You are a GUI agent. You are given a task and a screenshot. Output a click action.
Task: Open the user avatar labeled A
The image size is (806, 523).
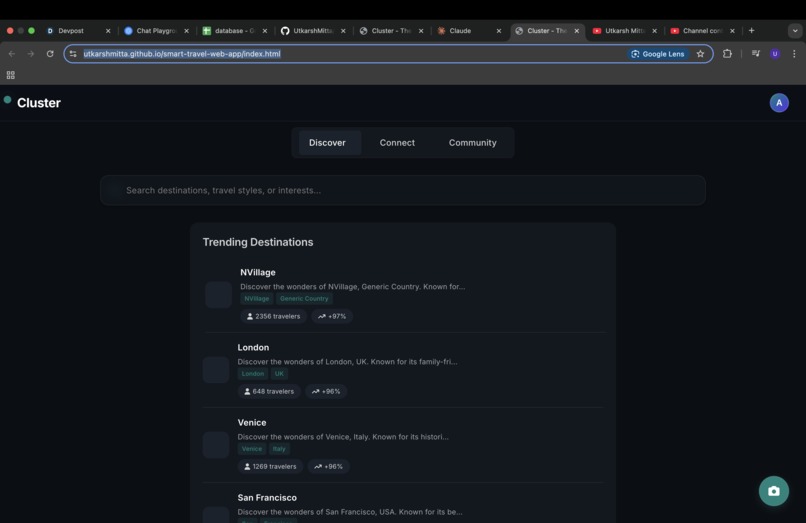[779, 103]
